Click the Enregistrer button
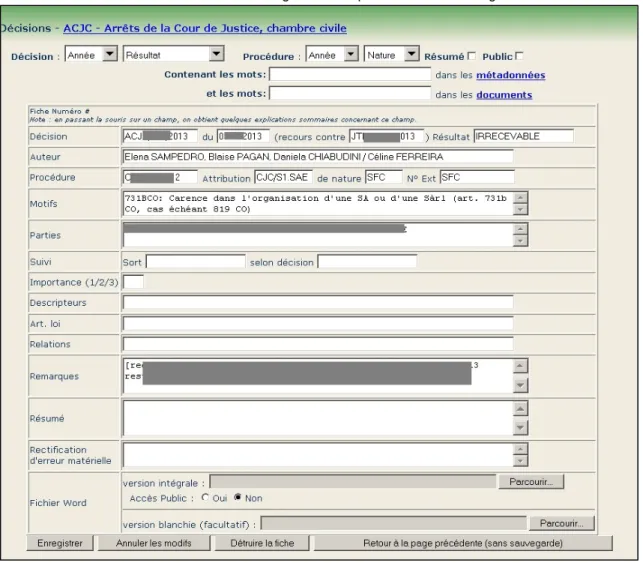This screenshot has width=643, height=563. point(60,543)
